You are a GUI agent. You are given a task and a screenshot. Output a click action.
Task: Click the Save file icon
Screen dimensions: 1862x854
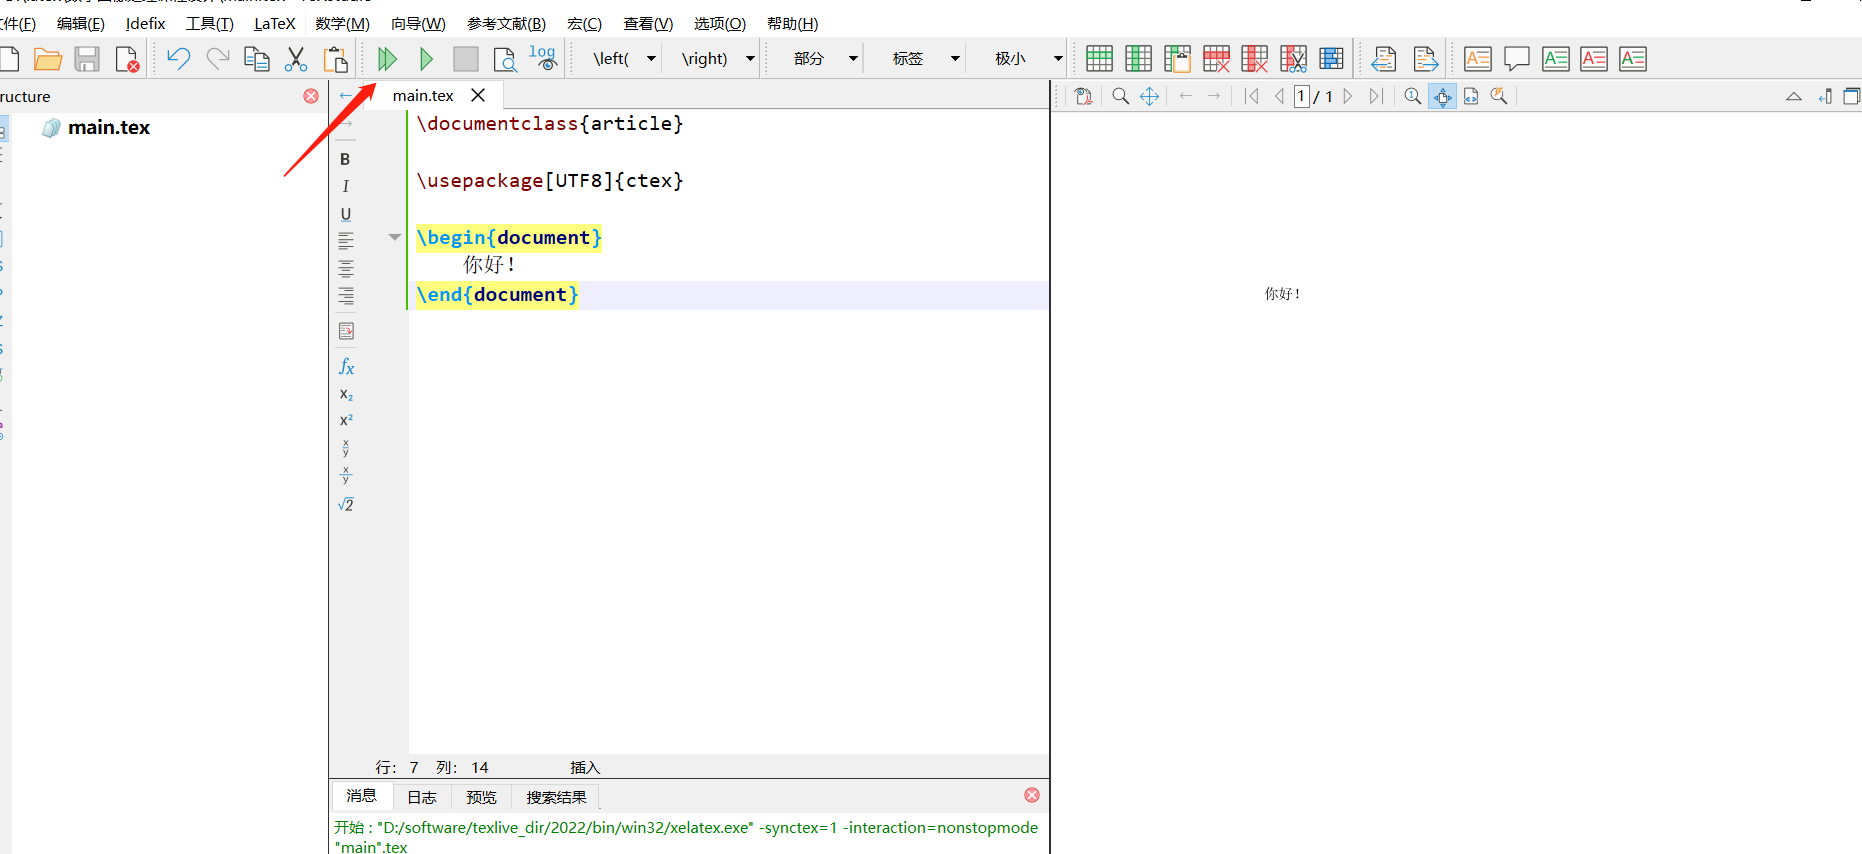pyautogui.click(x=87, y=59)
